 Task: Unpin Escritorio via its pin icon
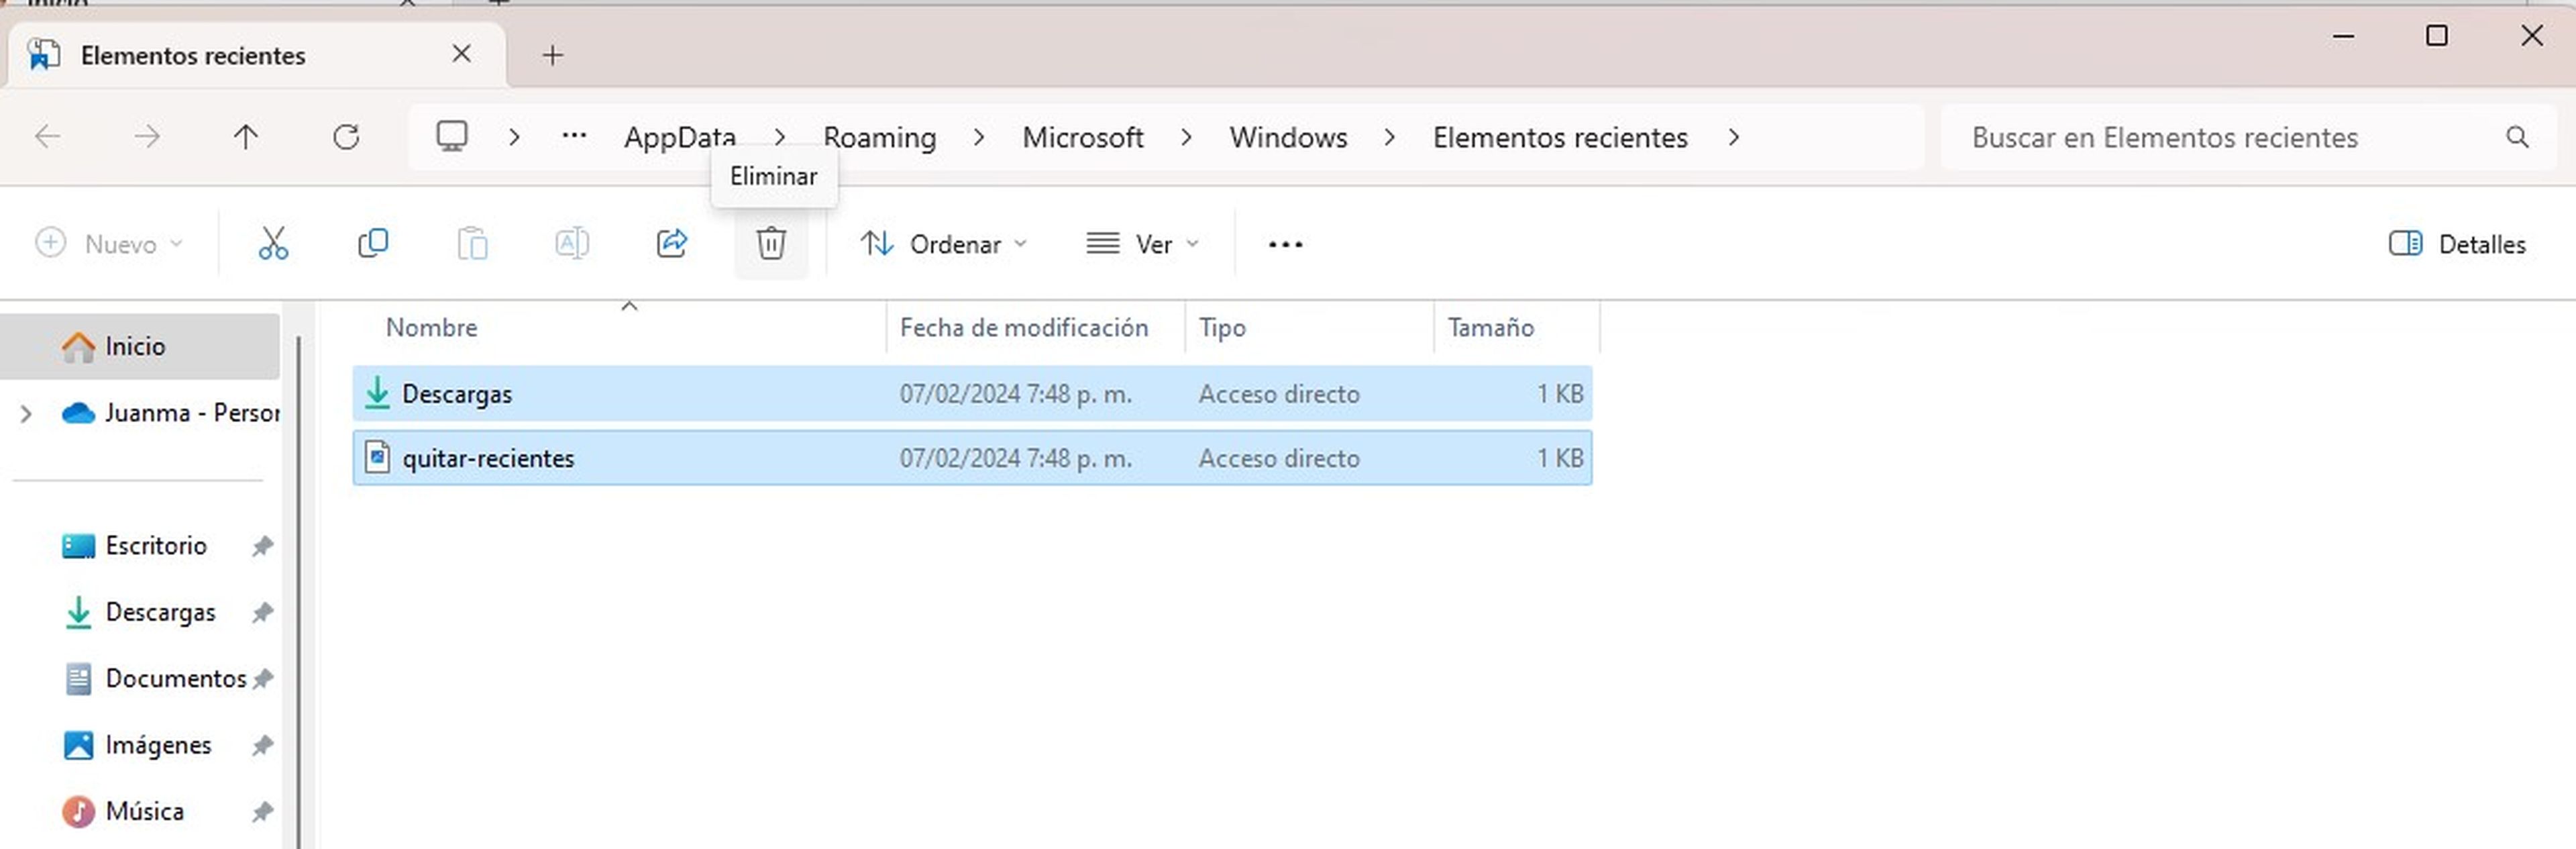262,546
